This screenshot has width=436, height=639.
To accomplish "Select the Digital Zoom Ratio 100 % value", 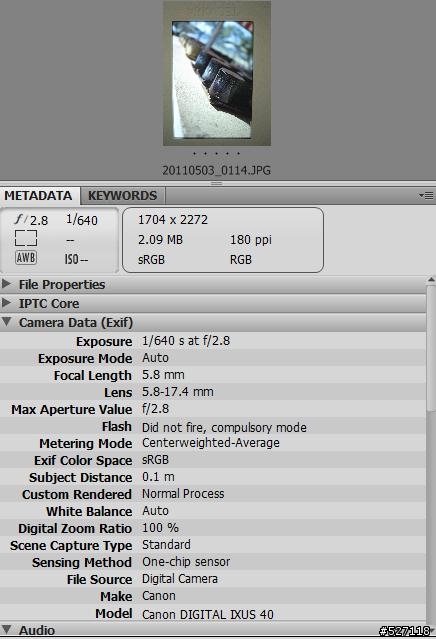I will pos(160,528).
